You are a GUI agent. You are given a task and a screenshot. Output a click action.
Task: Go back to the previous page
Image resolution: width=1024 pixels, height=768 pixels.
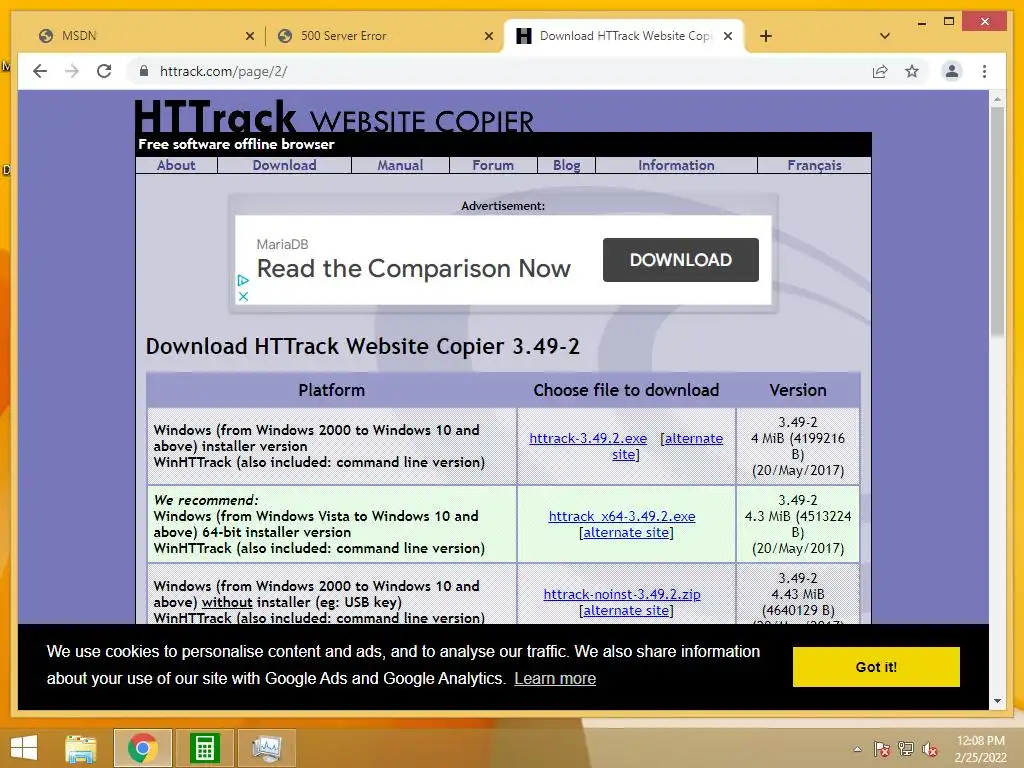[40, 71]
